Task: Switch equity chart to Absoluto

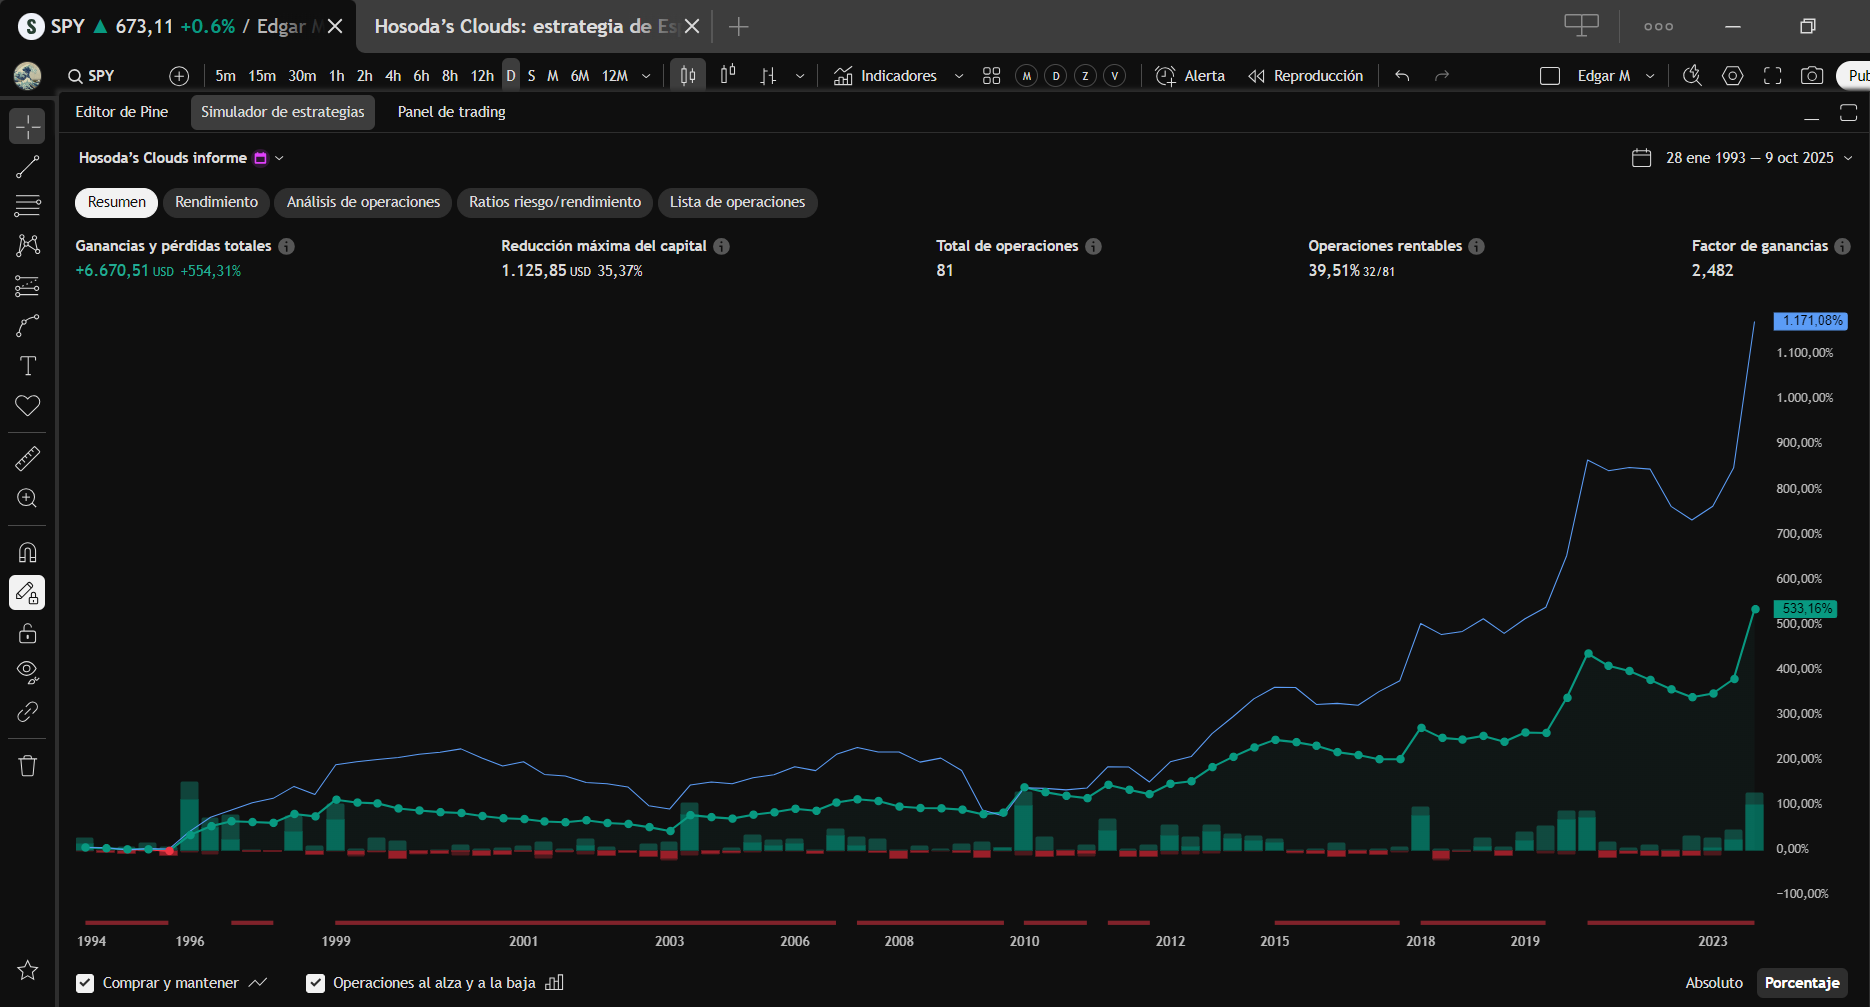Action: pos(1713,983)
